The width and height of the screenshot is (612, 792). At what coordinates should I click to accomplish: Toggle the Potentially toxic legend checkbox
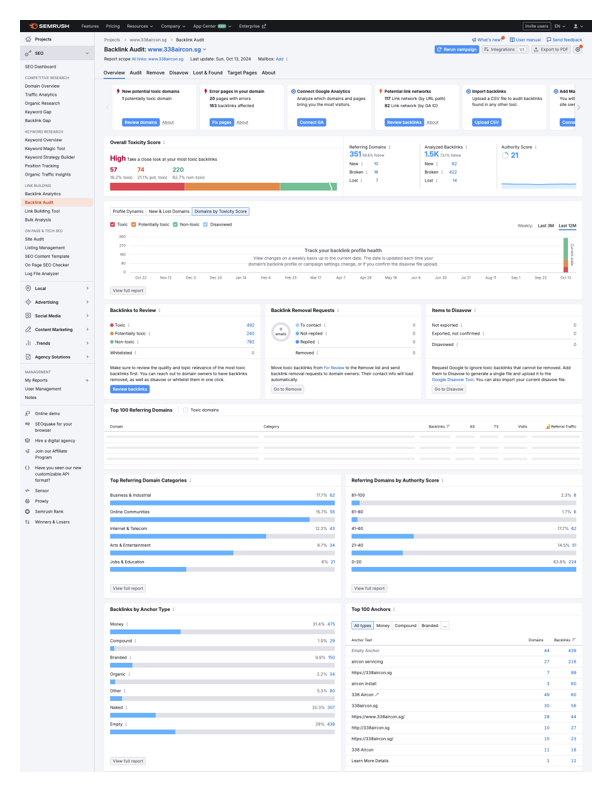[135, 225]
